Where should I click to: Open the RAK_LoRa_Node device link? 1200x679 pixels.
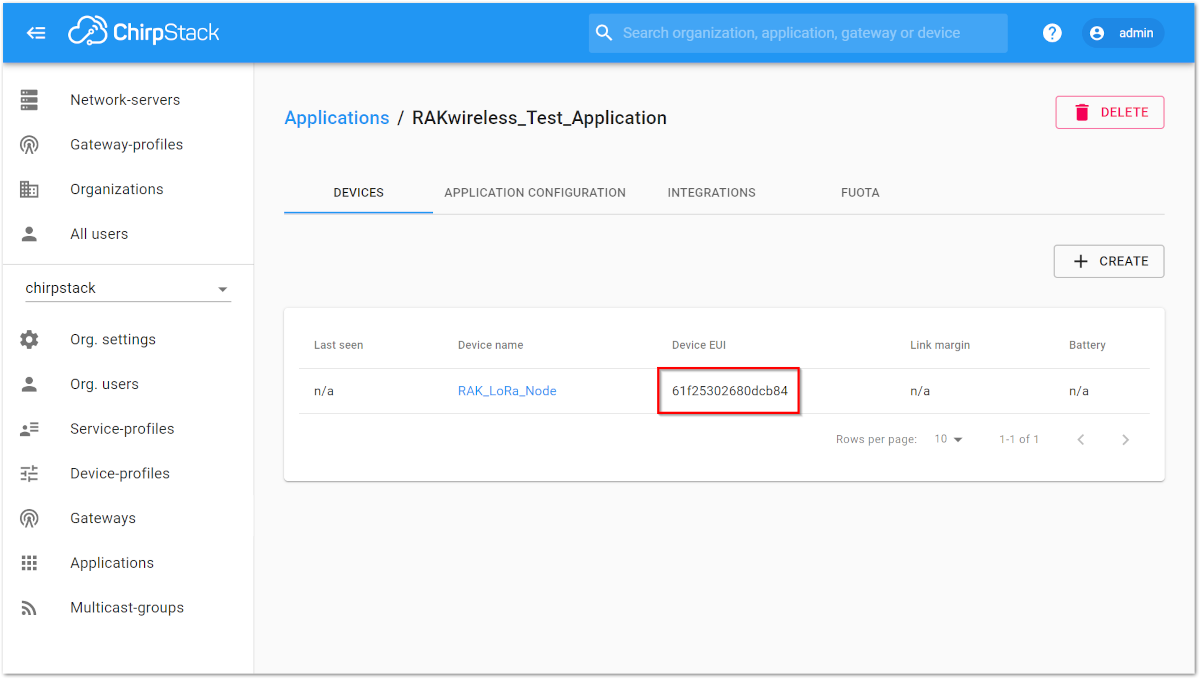pos(507,391)
